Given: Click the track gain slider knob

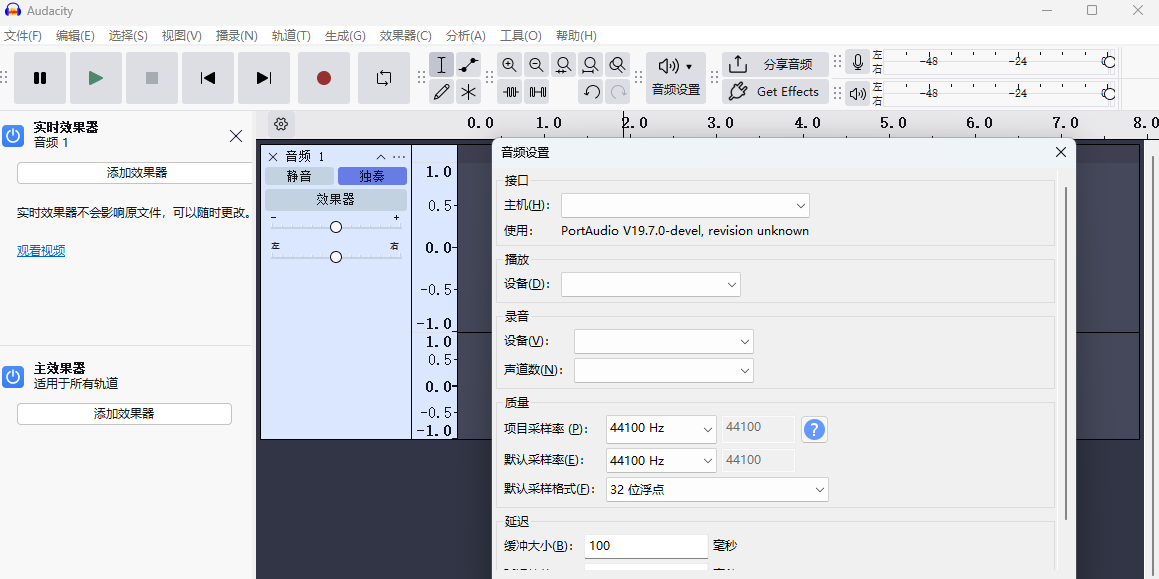Looking at the screenshot, I should pyautogui.click(x=336, y=227).
